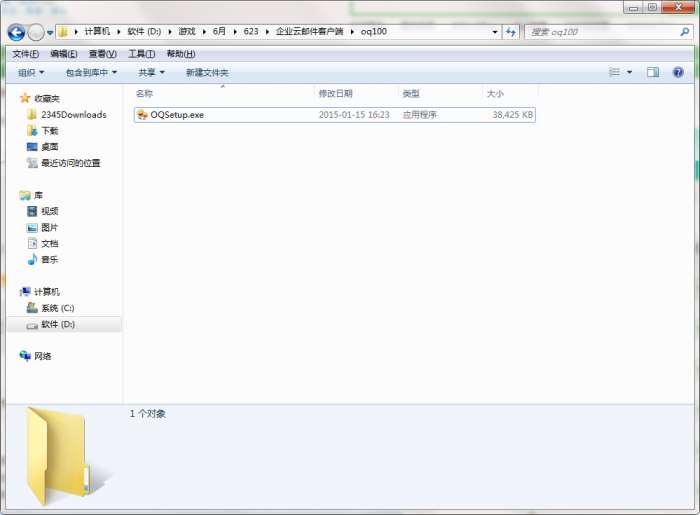The width and height of the screenshot is (700, 515).
Task: Click 游戏 in the address breadcrumb
Action: pos(187,32)
